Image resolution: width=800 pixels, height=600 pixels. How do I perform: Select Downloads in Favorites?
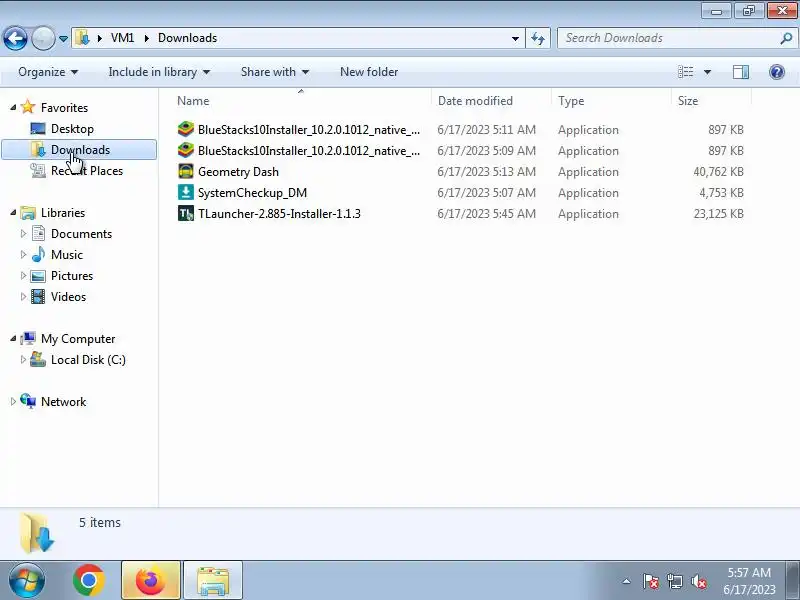tap(79, 149)
